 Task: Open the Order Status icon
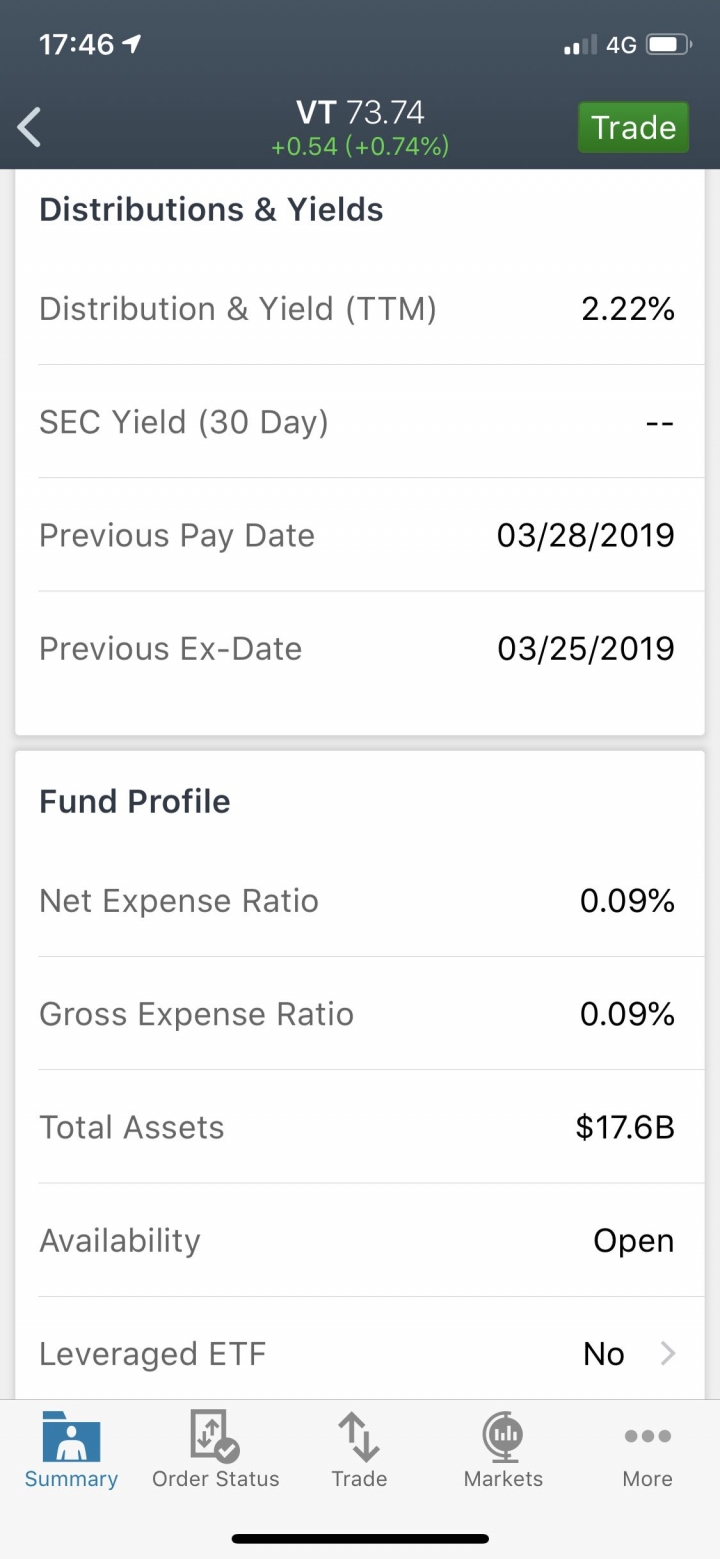point(215,1436)
